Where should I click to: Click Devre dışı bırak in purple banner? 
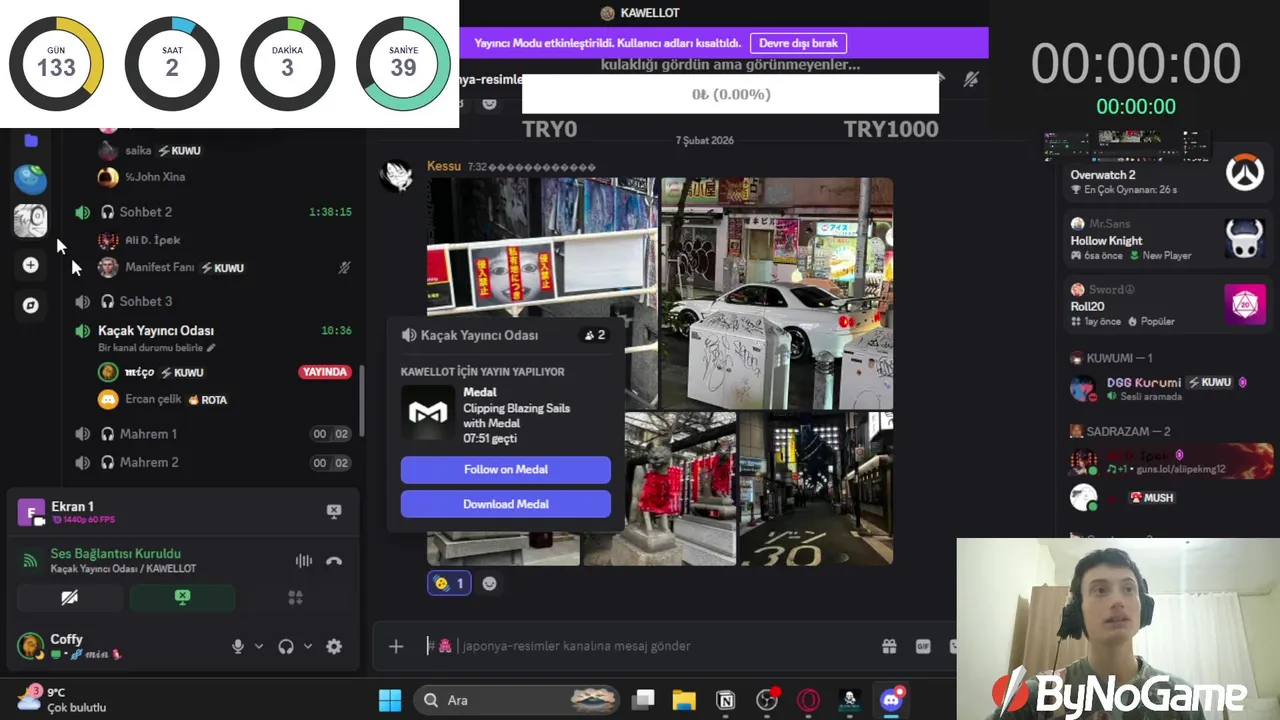click(x=798, y=43)
